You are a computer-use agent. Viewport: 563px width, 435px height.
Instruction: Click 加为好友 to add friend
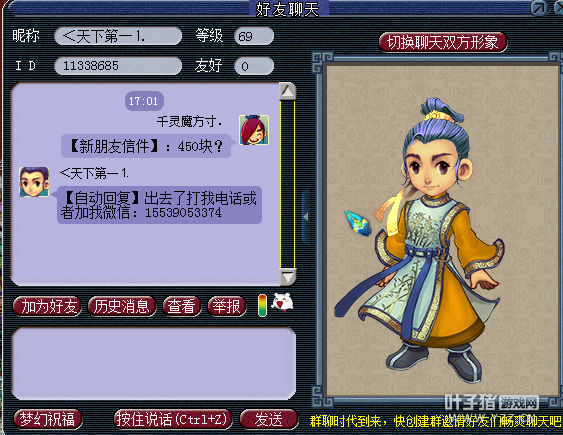coord(47,306)
